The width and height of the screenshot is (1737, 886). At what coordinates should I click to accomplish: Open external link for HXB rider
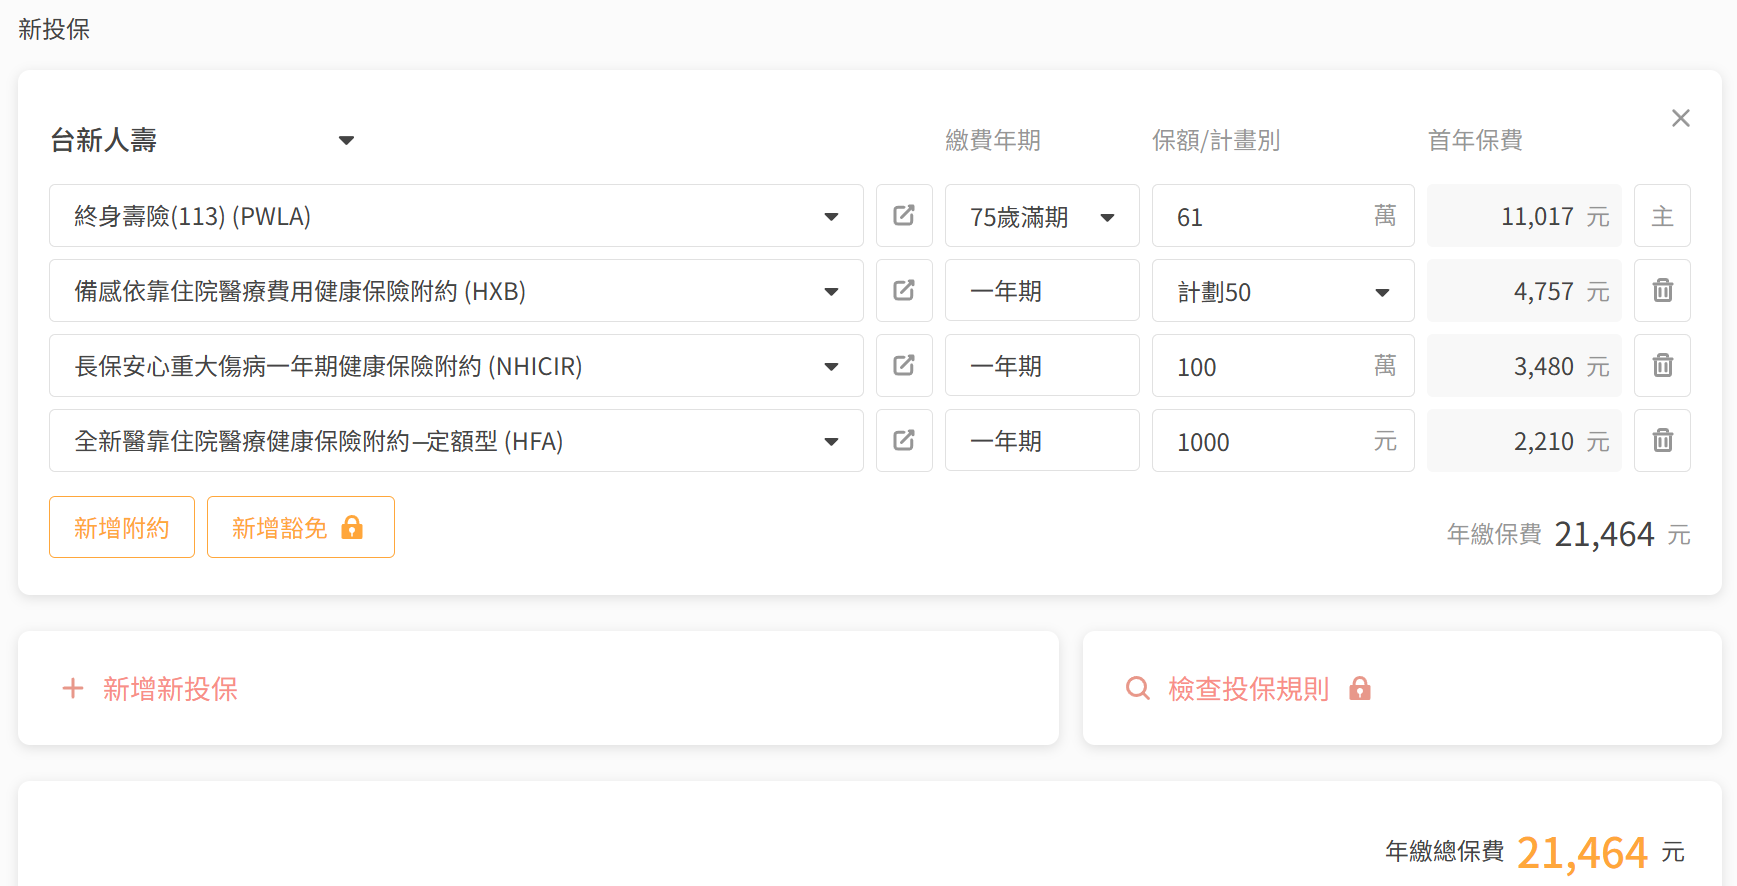[x=904, y=291]
